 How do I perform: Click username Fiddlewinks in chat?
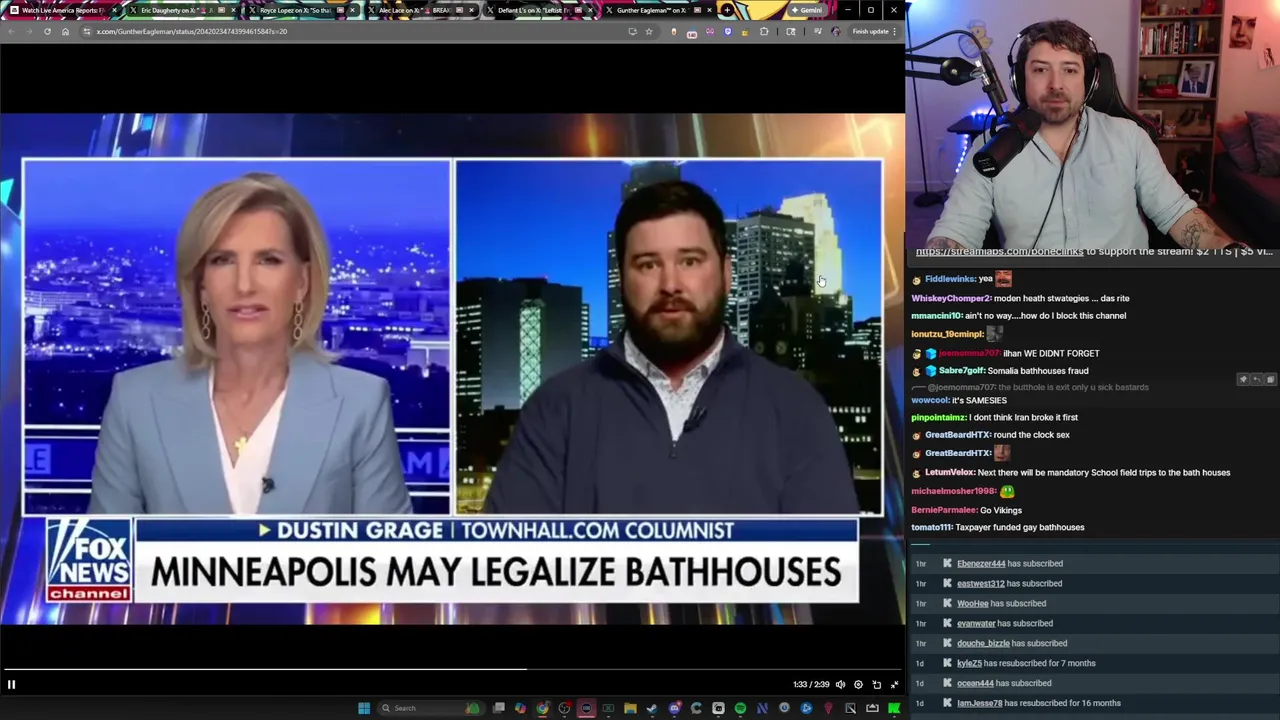949,279
